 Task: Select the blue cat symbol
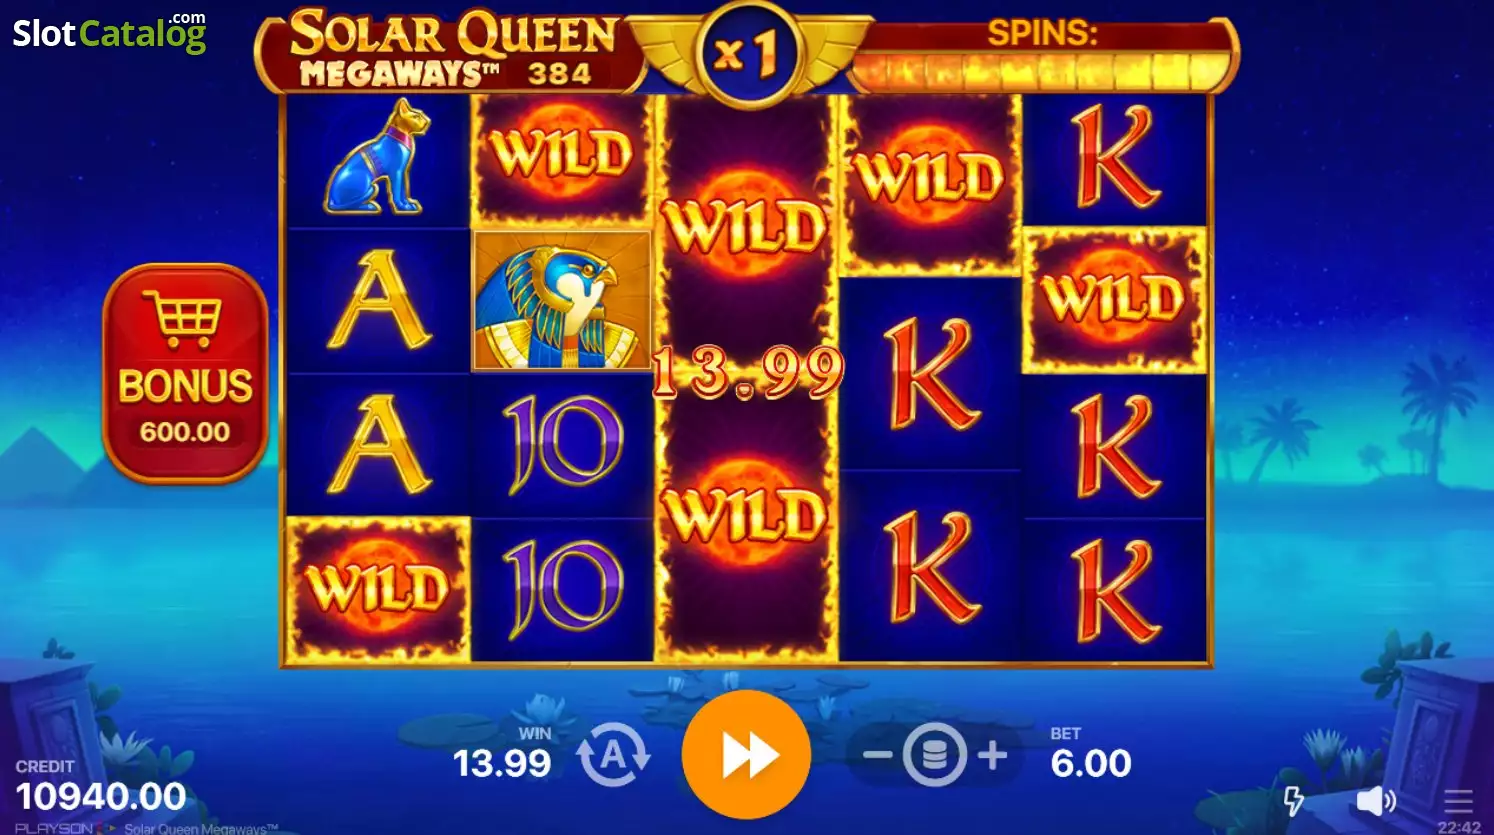point(378,157)
